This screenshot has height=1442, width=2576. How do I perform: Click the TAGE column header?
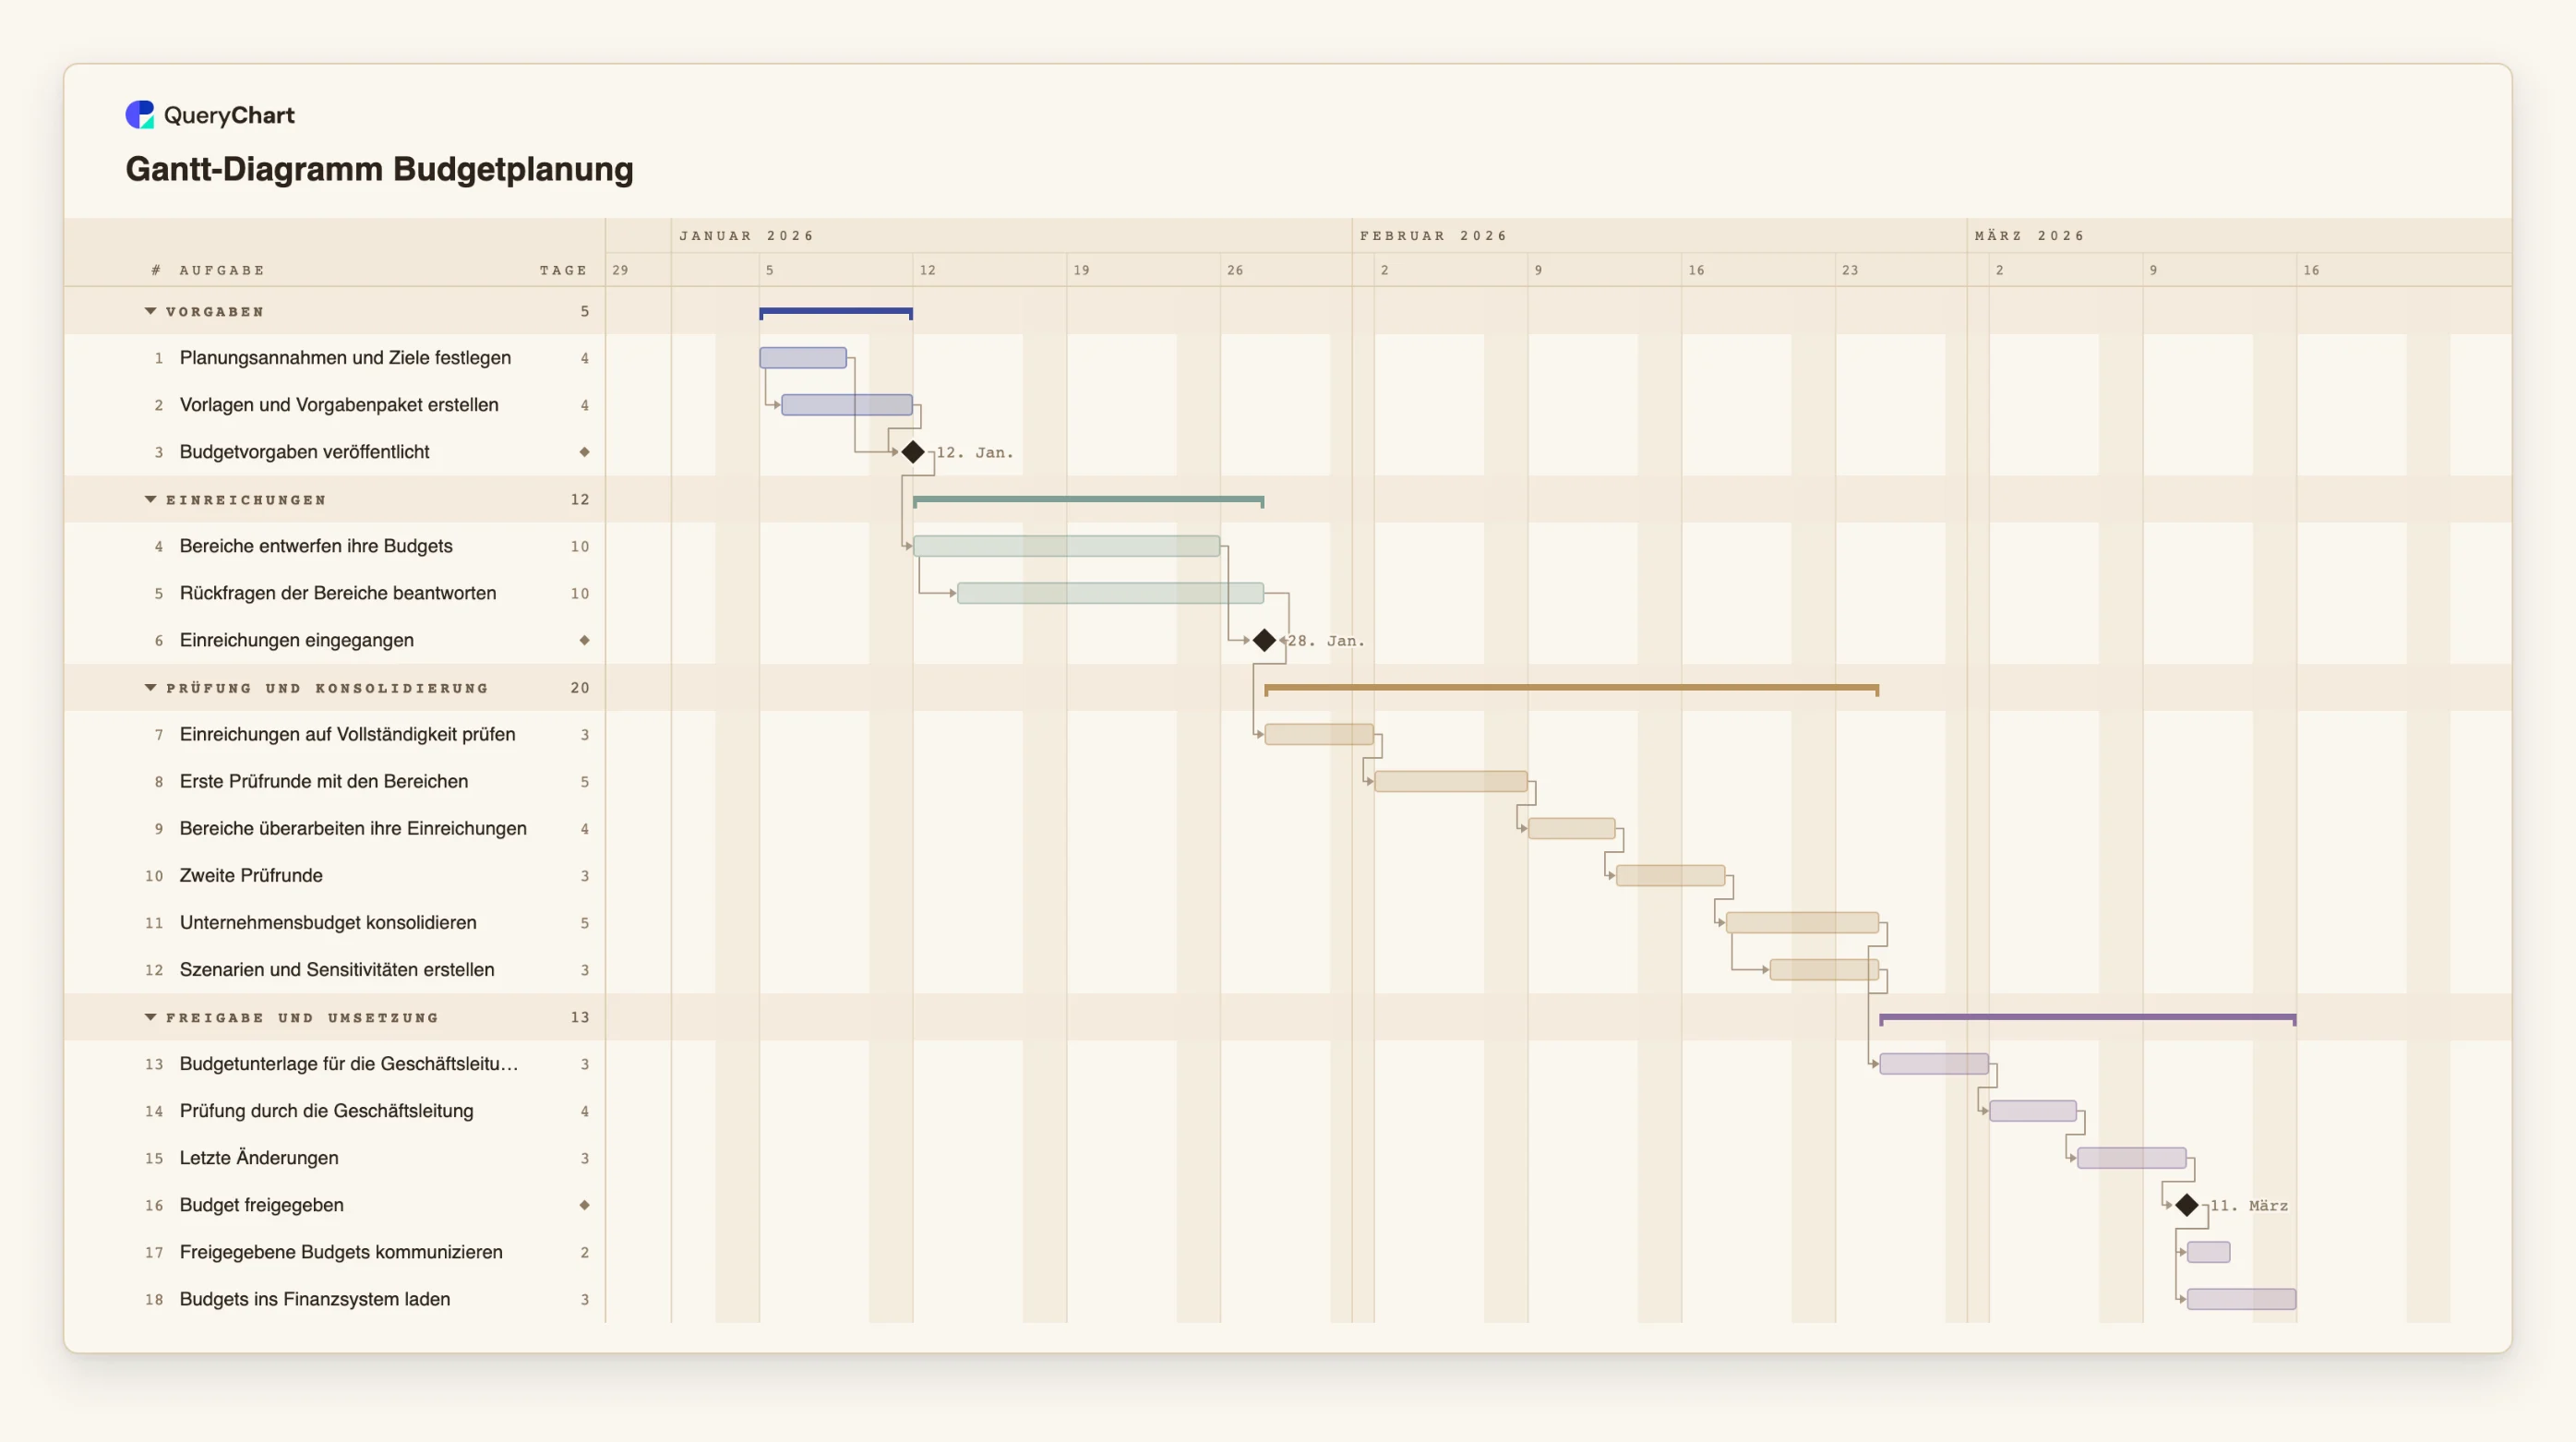563,270
